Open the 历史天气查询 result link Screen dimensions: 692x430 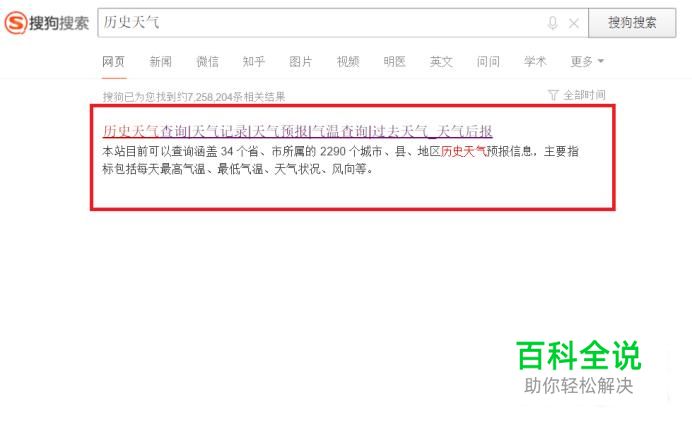point(297,131)
